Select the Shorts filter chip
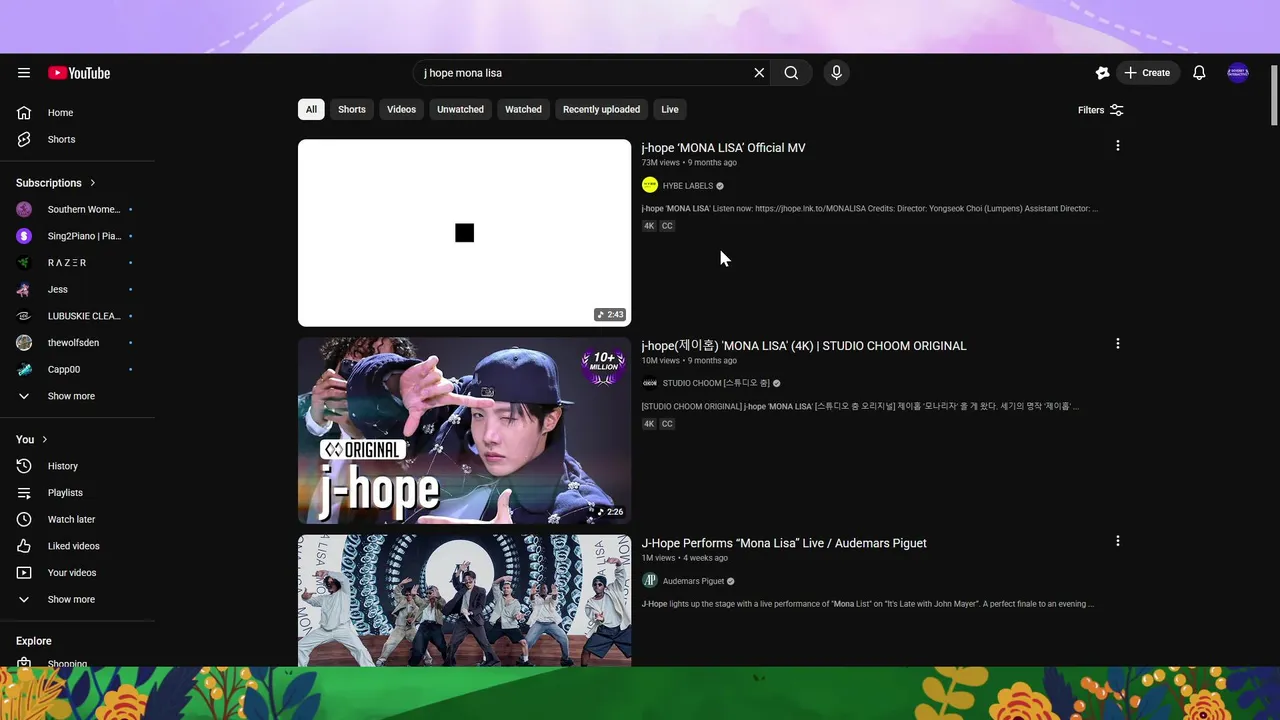Image resolution: width=1280 pixels, height=720 pixels. point(352,110)
